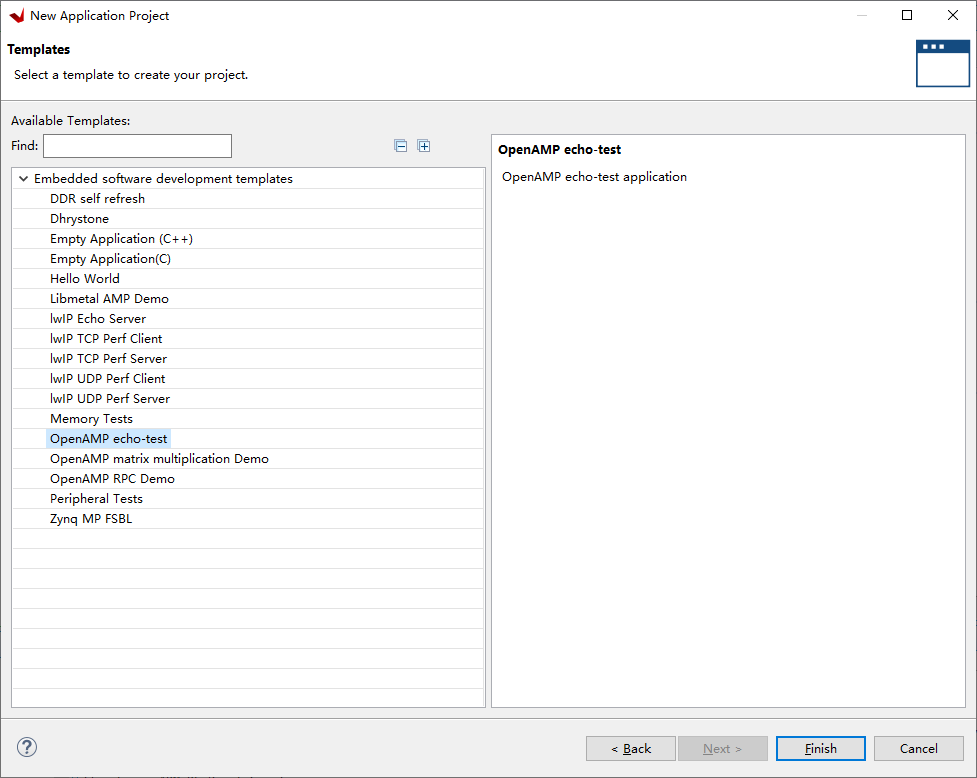Viewport: 977px width, 778px height.
Task: Click the Finish button
Action: click(x=821, y=748)
